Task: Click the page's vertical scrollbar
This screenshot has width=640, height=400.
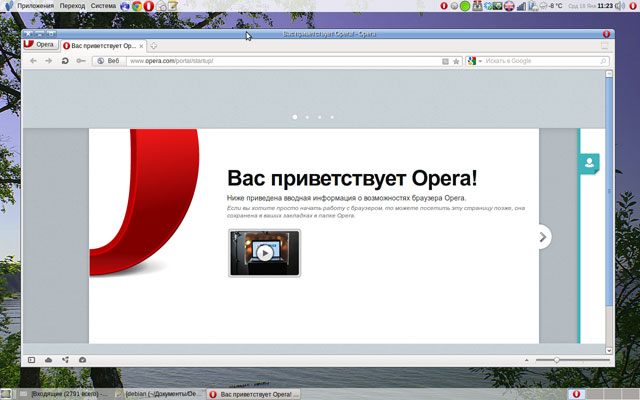Action: click(x=609, y=211)
